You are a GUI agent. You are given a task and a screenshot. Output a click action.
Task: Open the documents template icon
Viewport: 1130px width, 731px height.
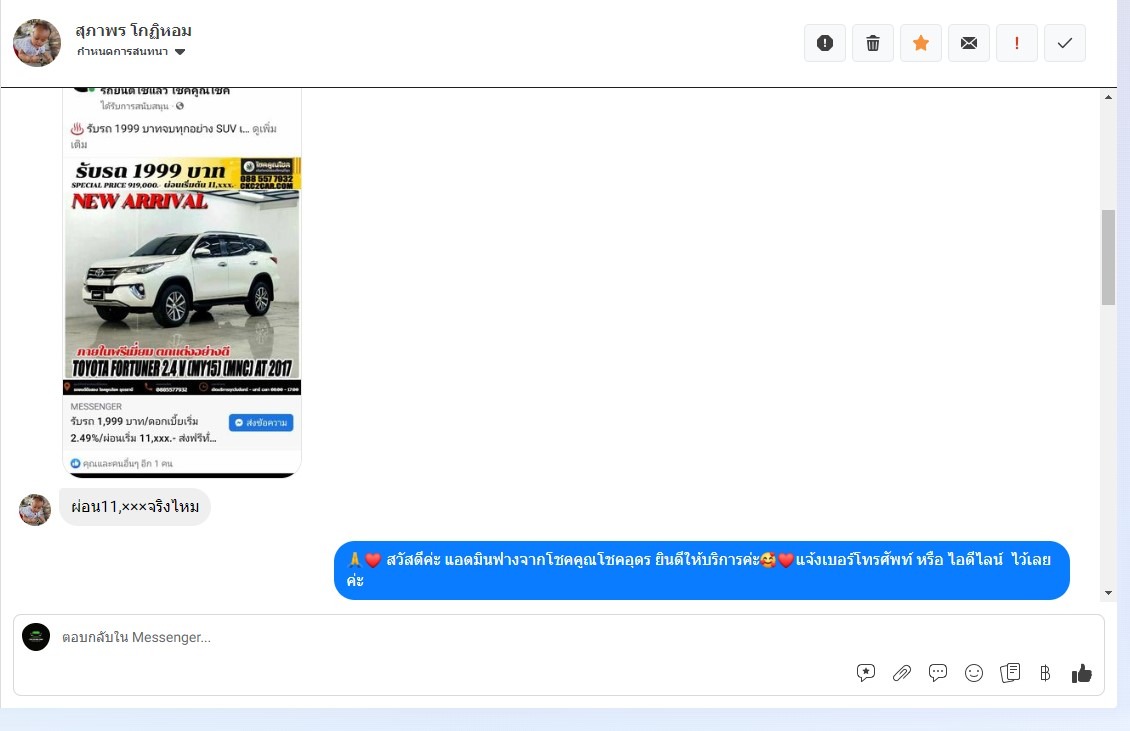coord(1010,673)
